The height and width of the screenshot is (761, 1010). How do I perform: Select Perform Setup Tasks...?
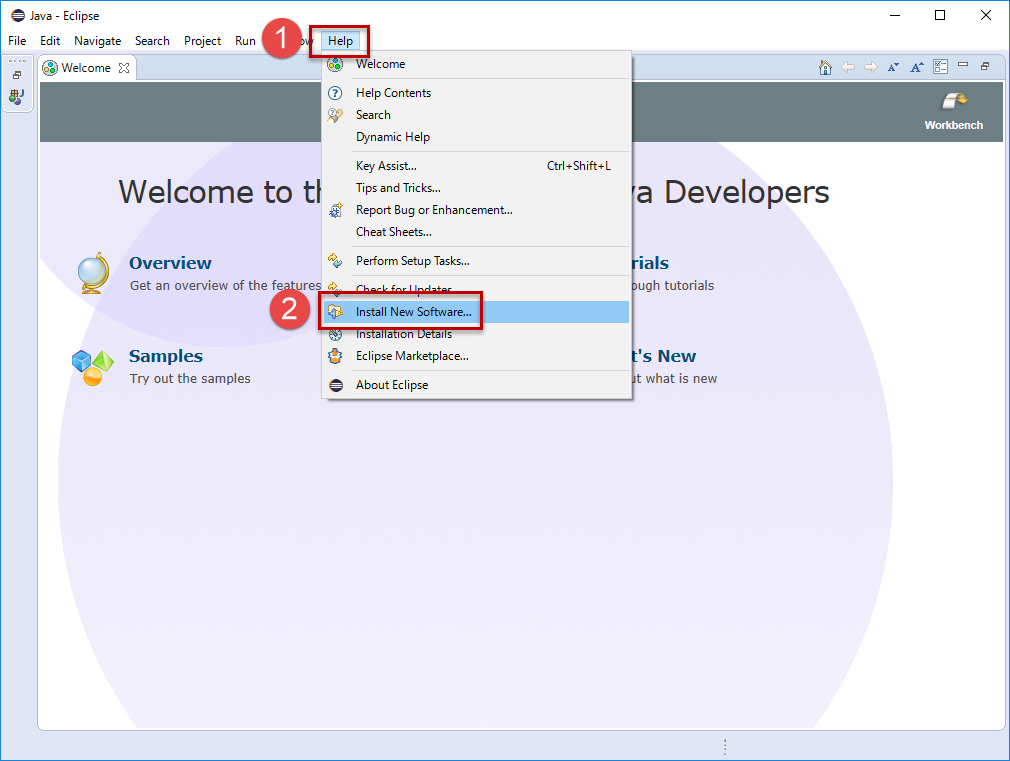(x=477, y=260)
